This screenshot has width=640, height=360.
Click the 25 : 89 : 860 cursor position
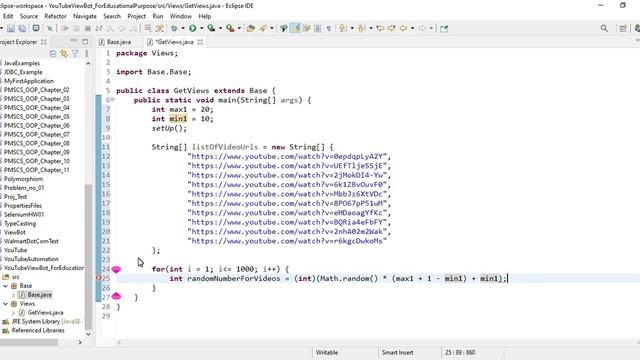pyautogui.click(x=460, y=352)
